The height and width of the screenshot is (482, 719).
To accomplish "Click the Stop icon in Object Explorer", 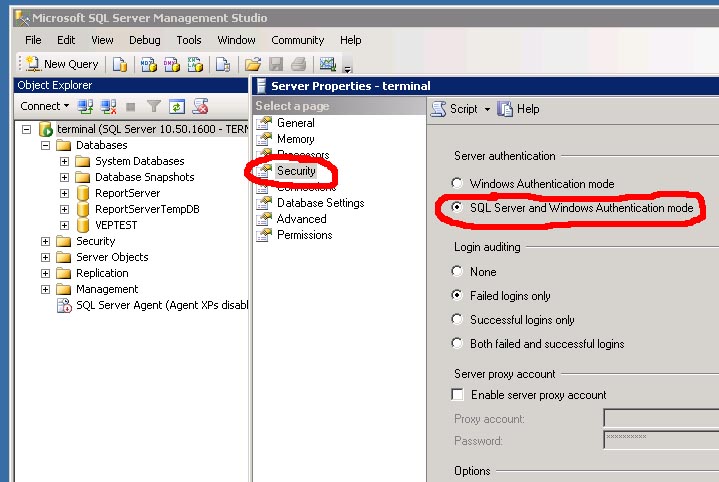I will (x=131, y=107).
